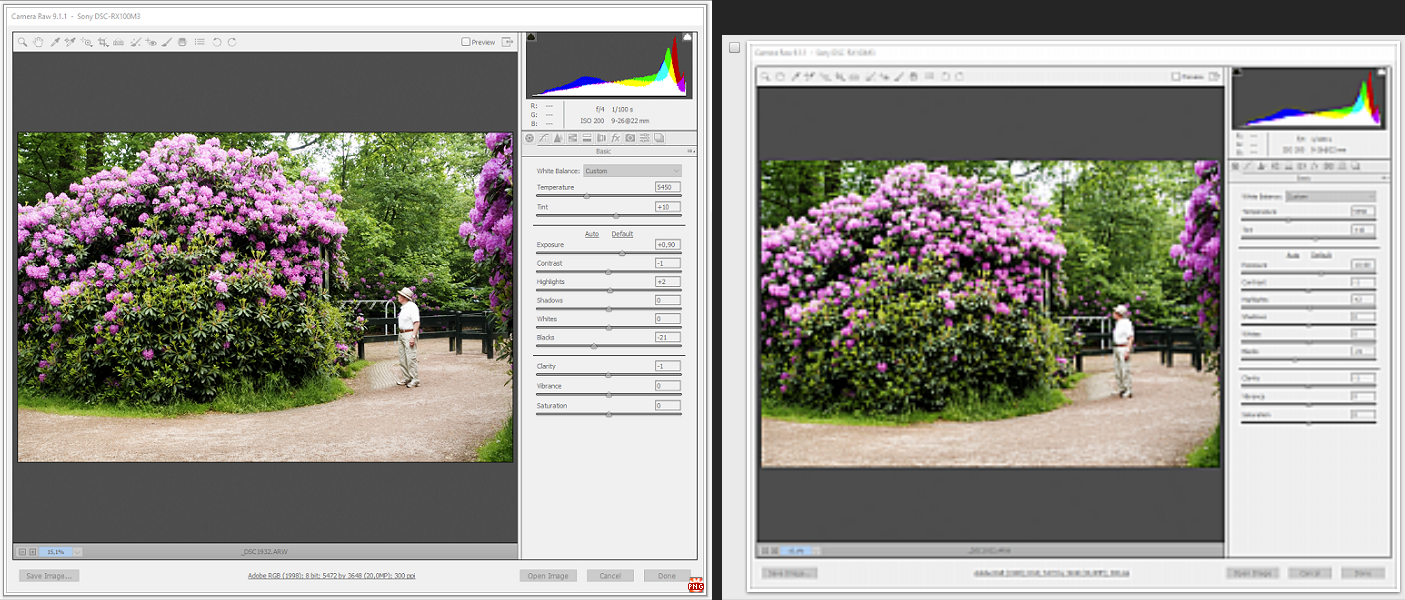1405x600 pixels.
Task: Select the Hand tool in left toolbar
Action: click(x=38, y=42)
